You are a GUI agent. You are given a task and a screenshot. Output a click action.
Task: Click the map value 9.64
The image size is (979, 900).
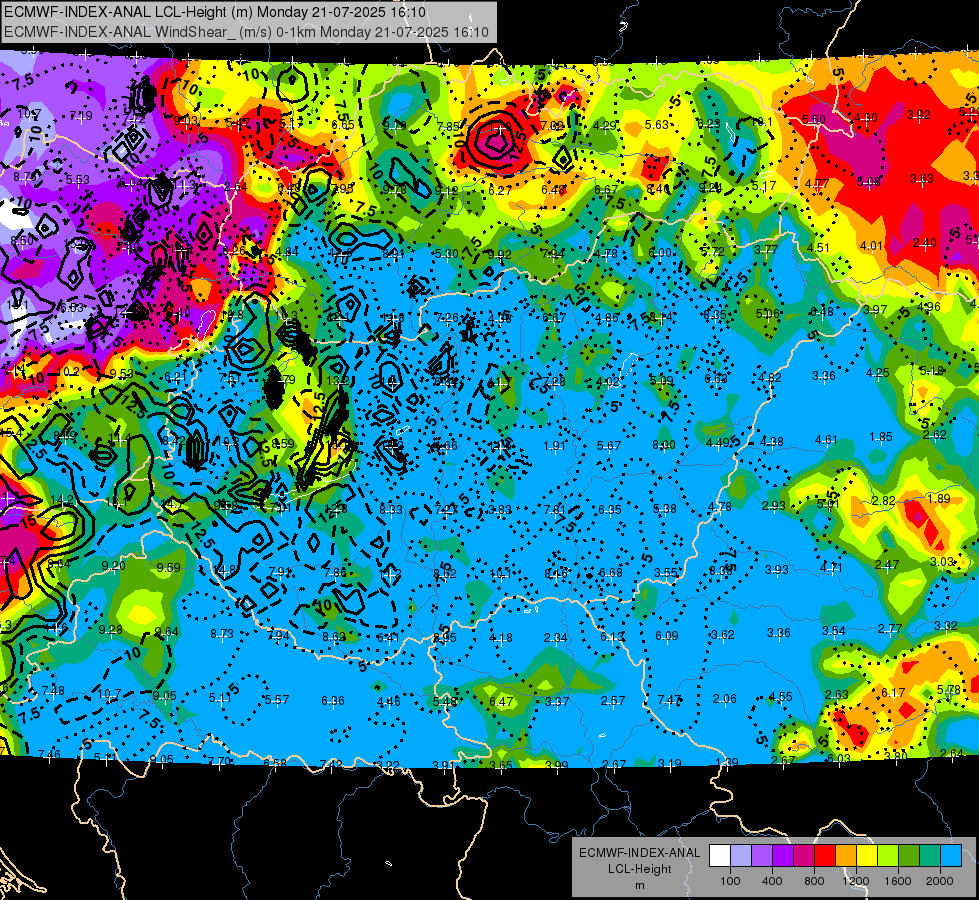(167, 631)
